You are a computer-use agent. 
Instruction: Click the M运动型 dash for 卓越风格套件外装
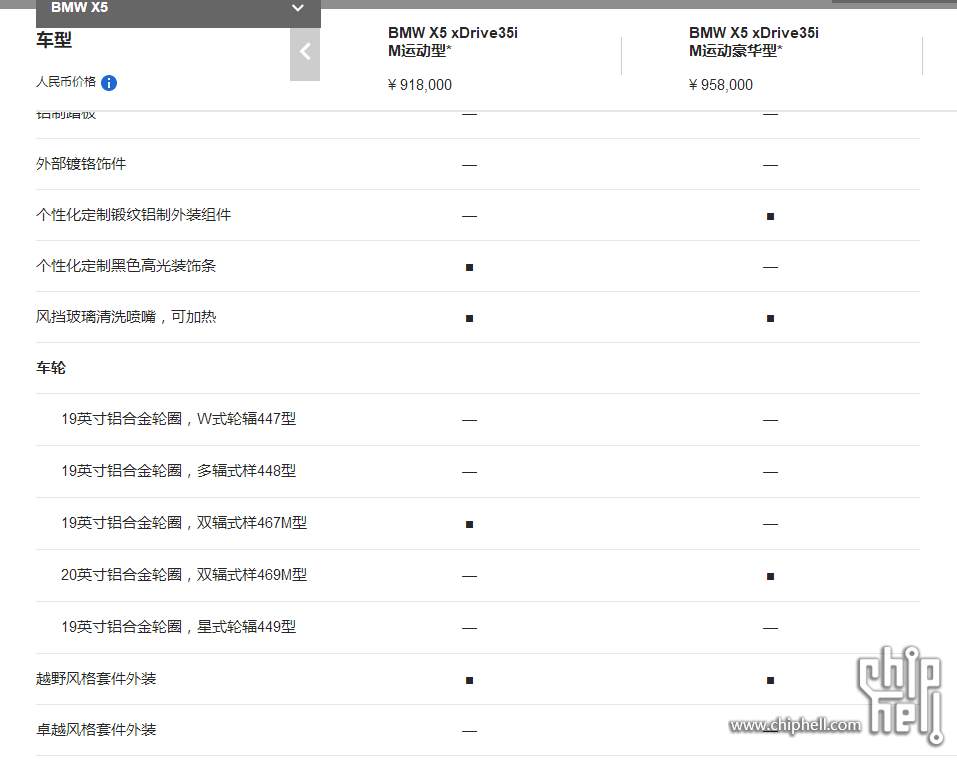pyautogui.click(x=469, y=731)
